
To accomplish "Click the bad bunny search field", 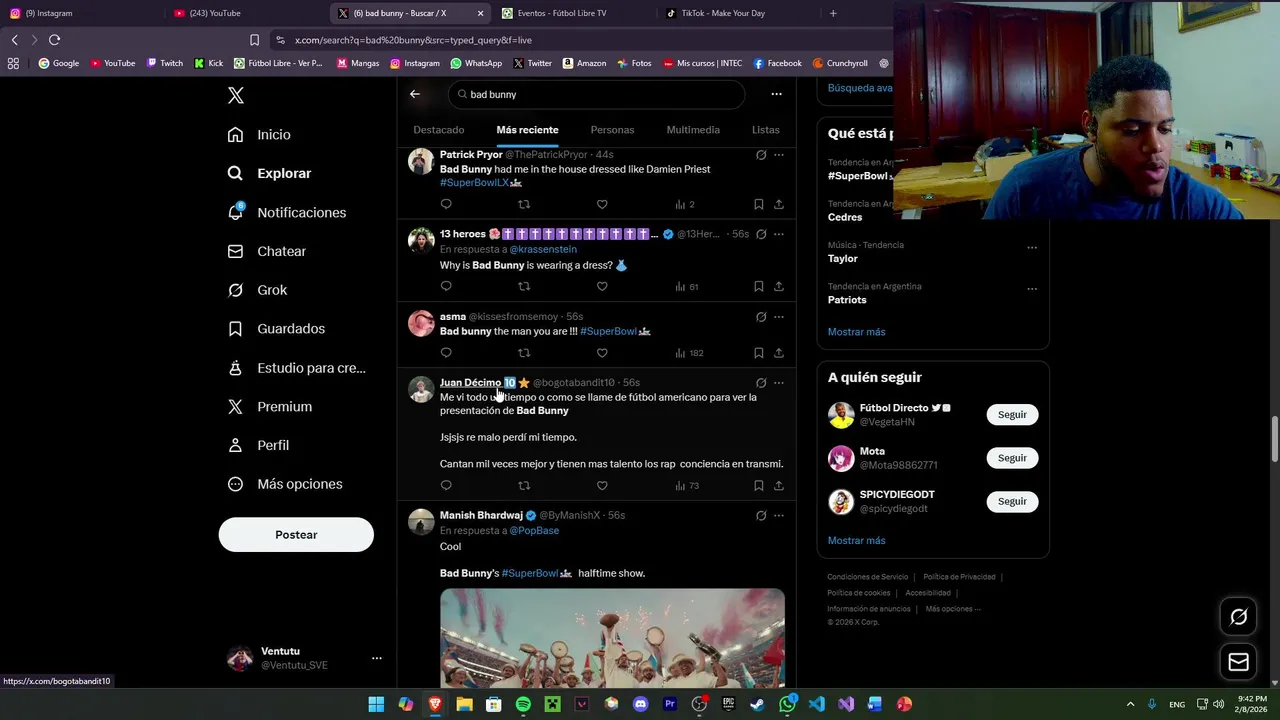I will point(596,94).
